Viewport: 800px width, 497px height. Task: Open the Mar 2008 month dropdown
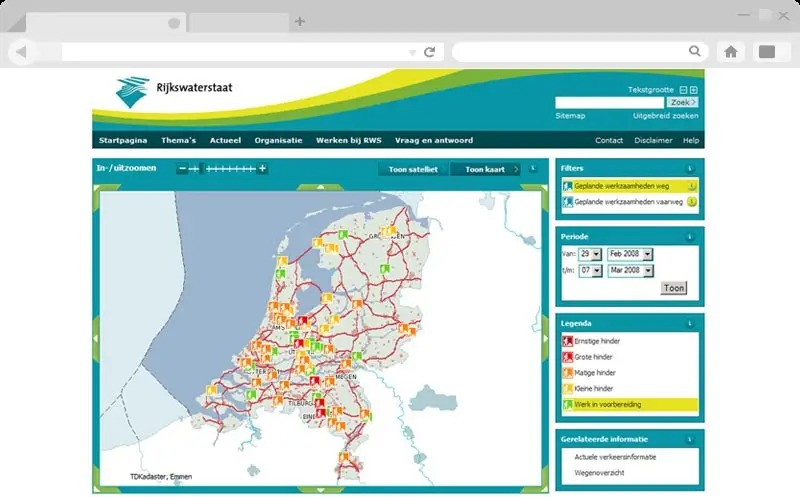tap(647, 271)
